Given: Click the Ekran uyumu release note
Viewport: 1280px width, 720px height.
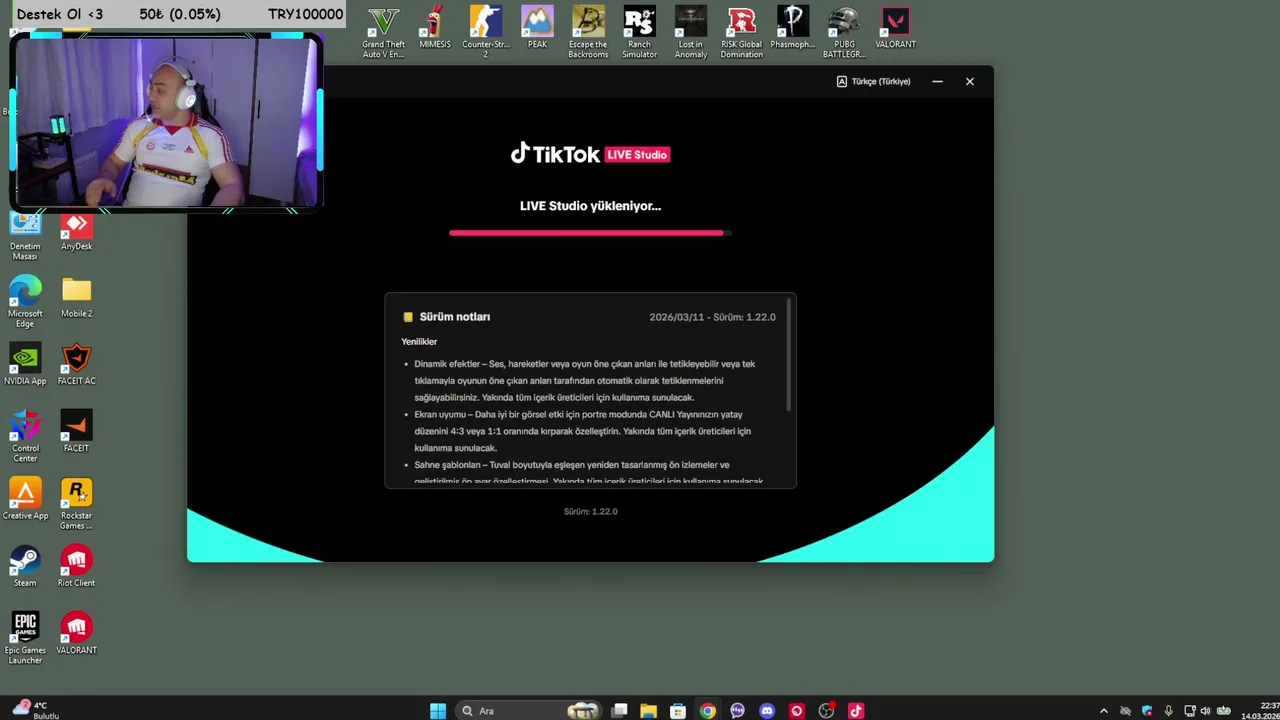Looking at the screenshot, I should 583,431.
